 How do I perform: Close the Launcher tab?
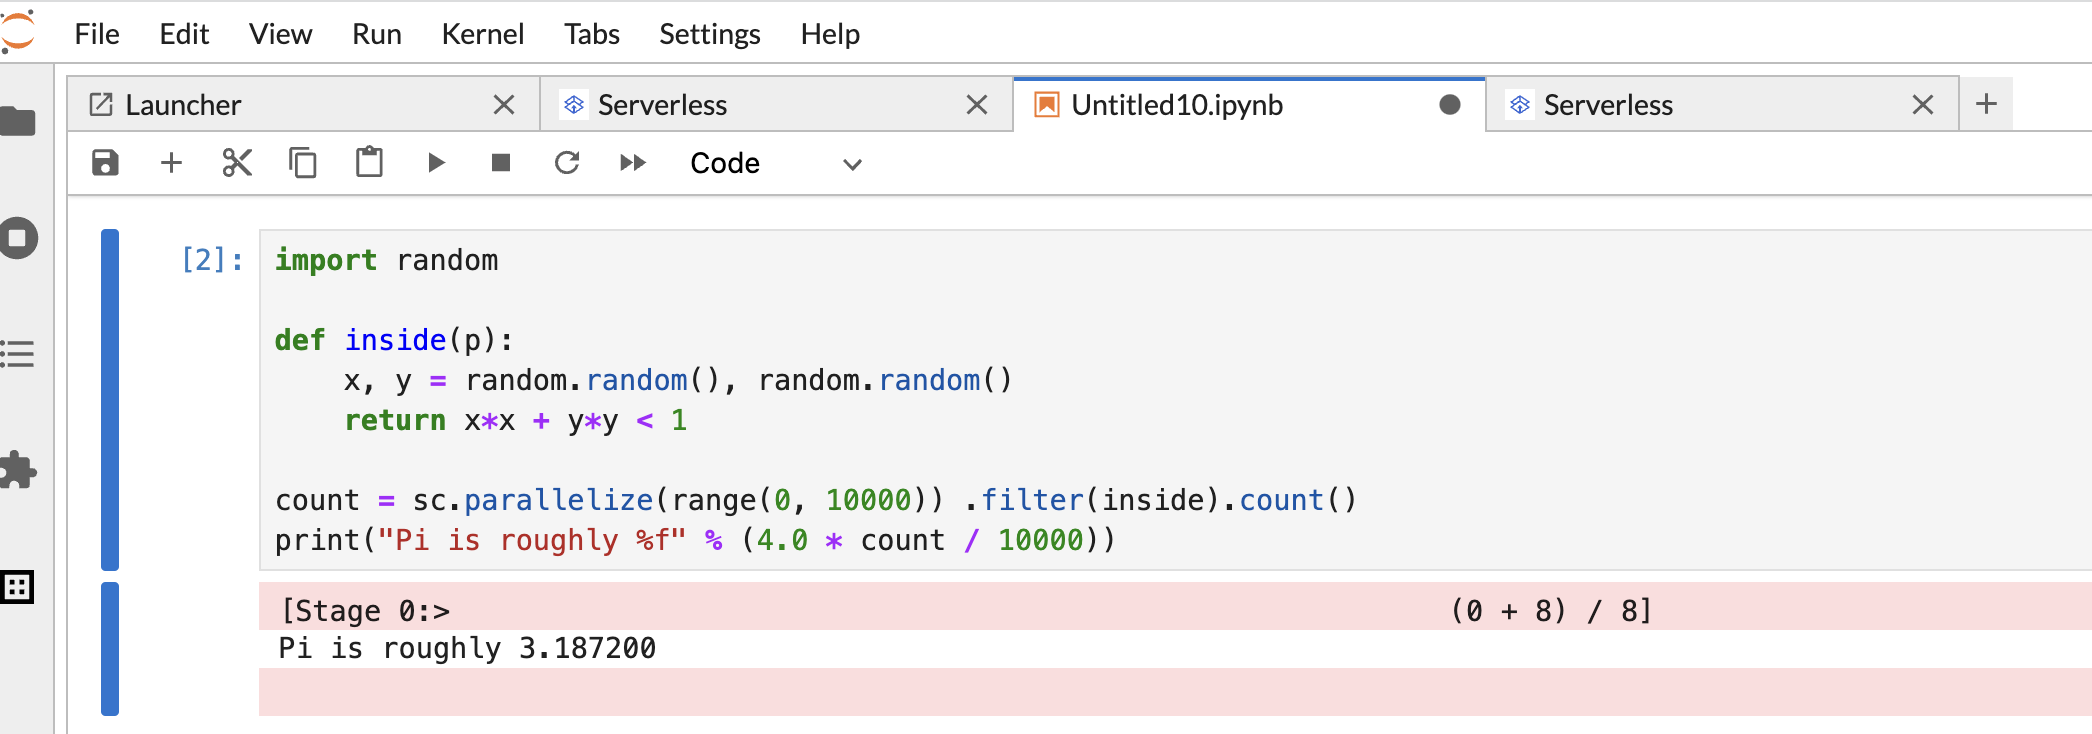coord(504,105)
